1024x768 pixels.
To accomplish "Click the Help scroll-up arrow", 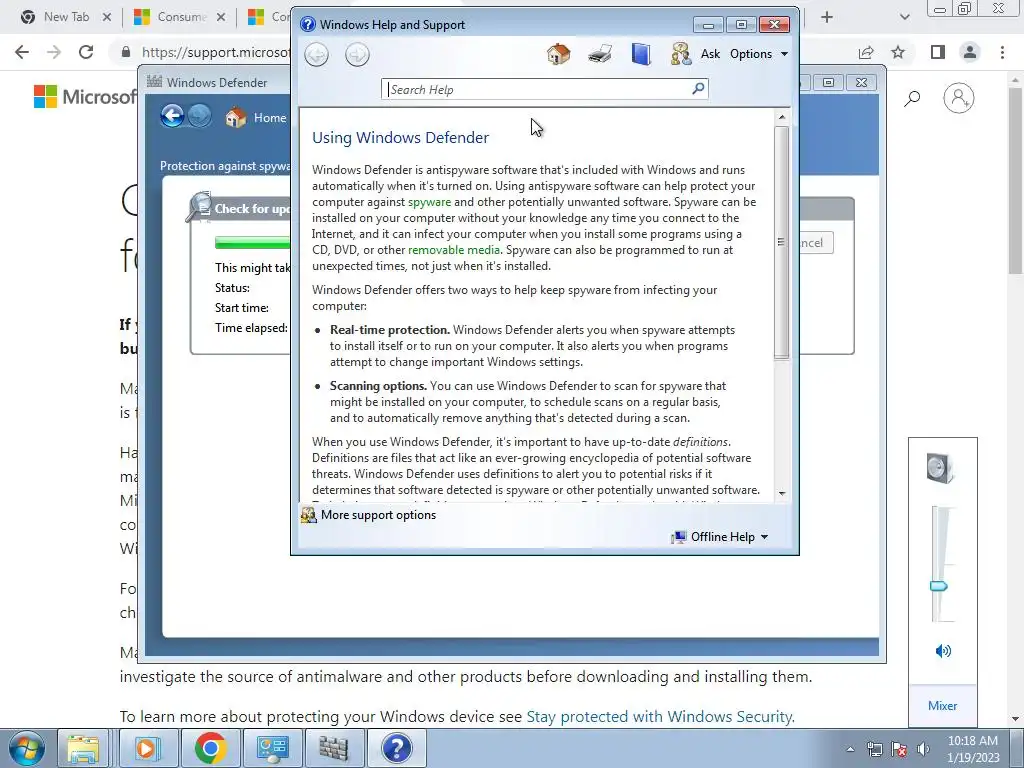I will [782, 117].
